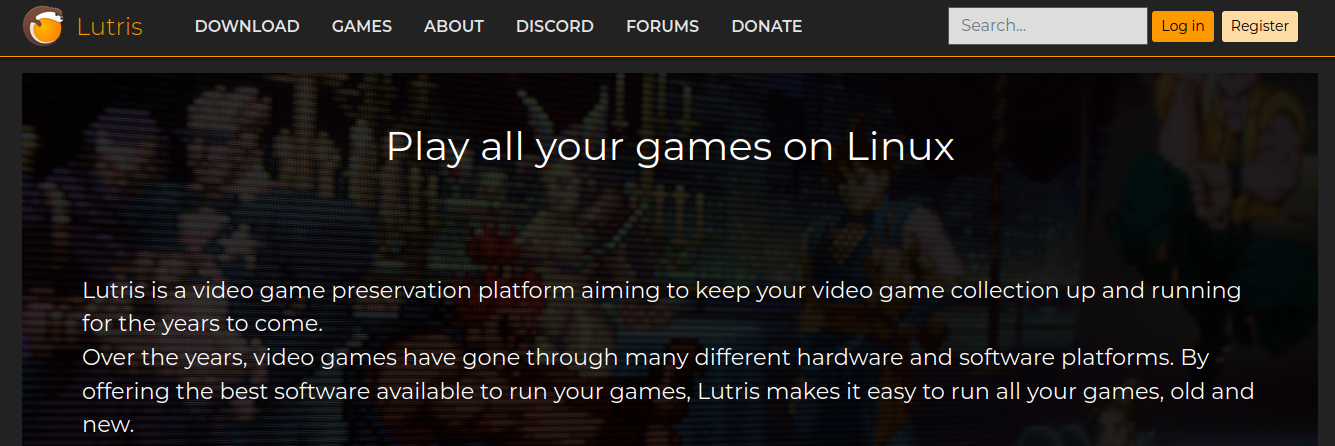This screenshot has height=446, width=1335.
Task: Click the word "Linux" in the heading
Action: 901,146
